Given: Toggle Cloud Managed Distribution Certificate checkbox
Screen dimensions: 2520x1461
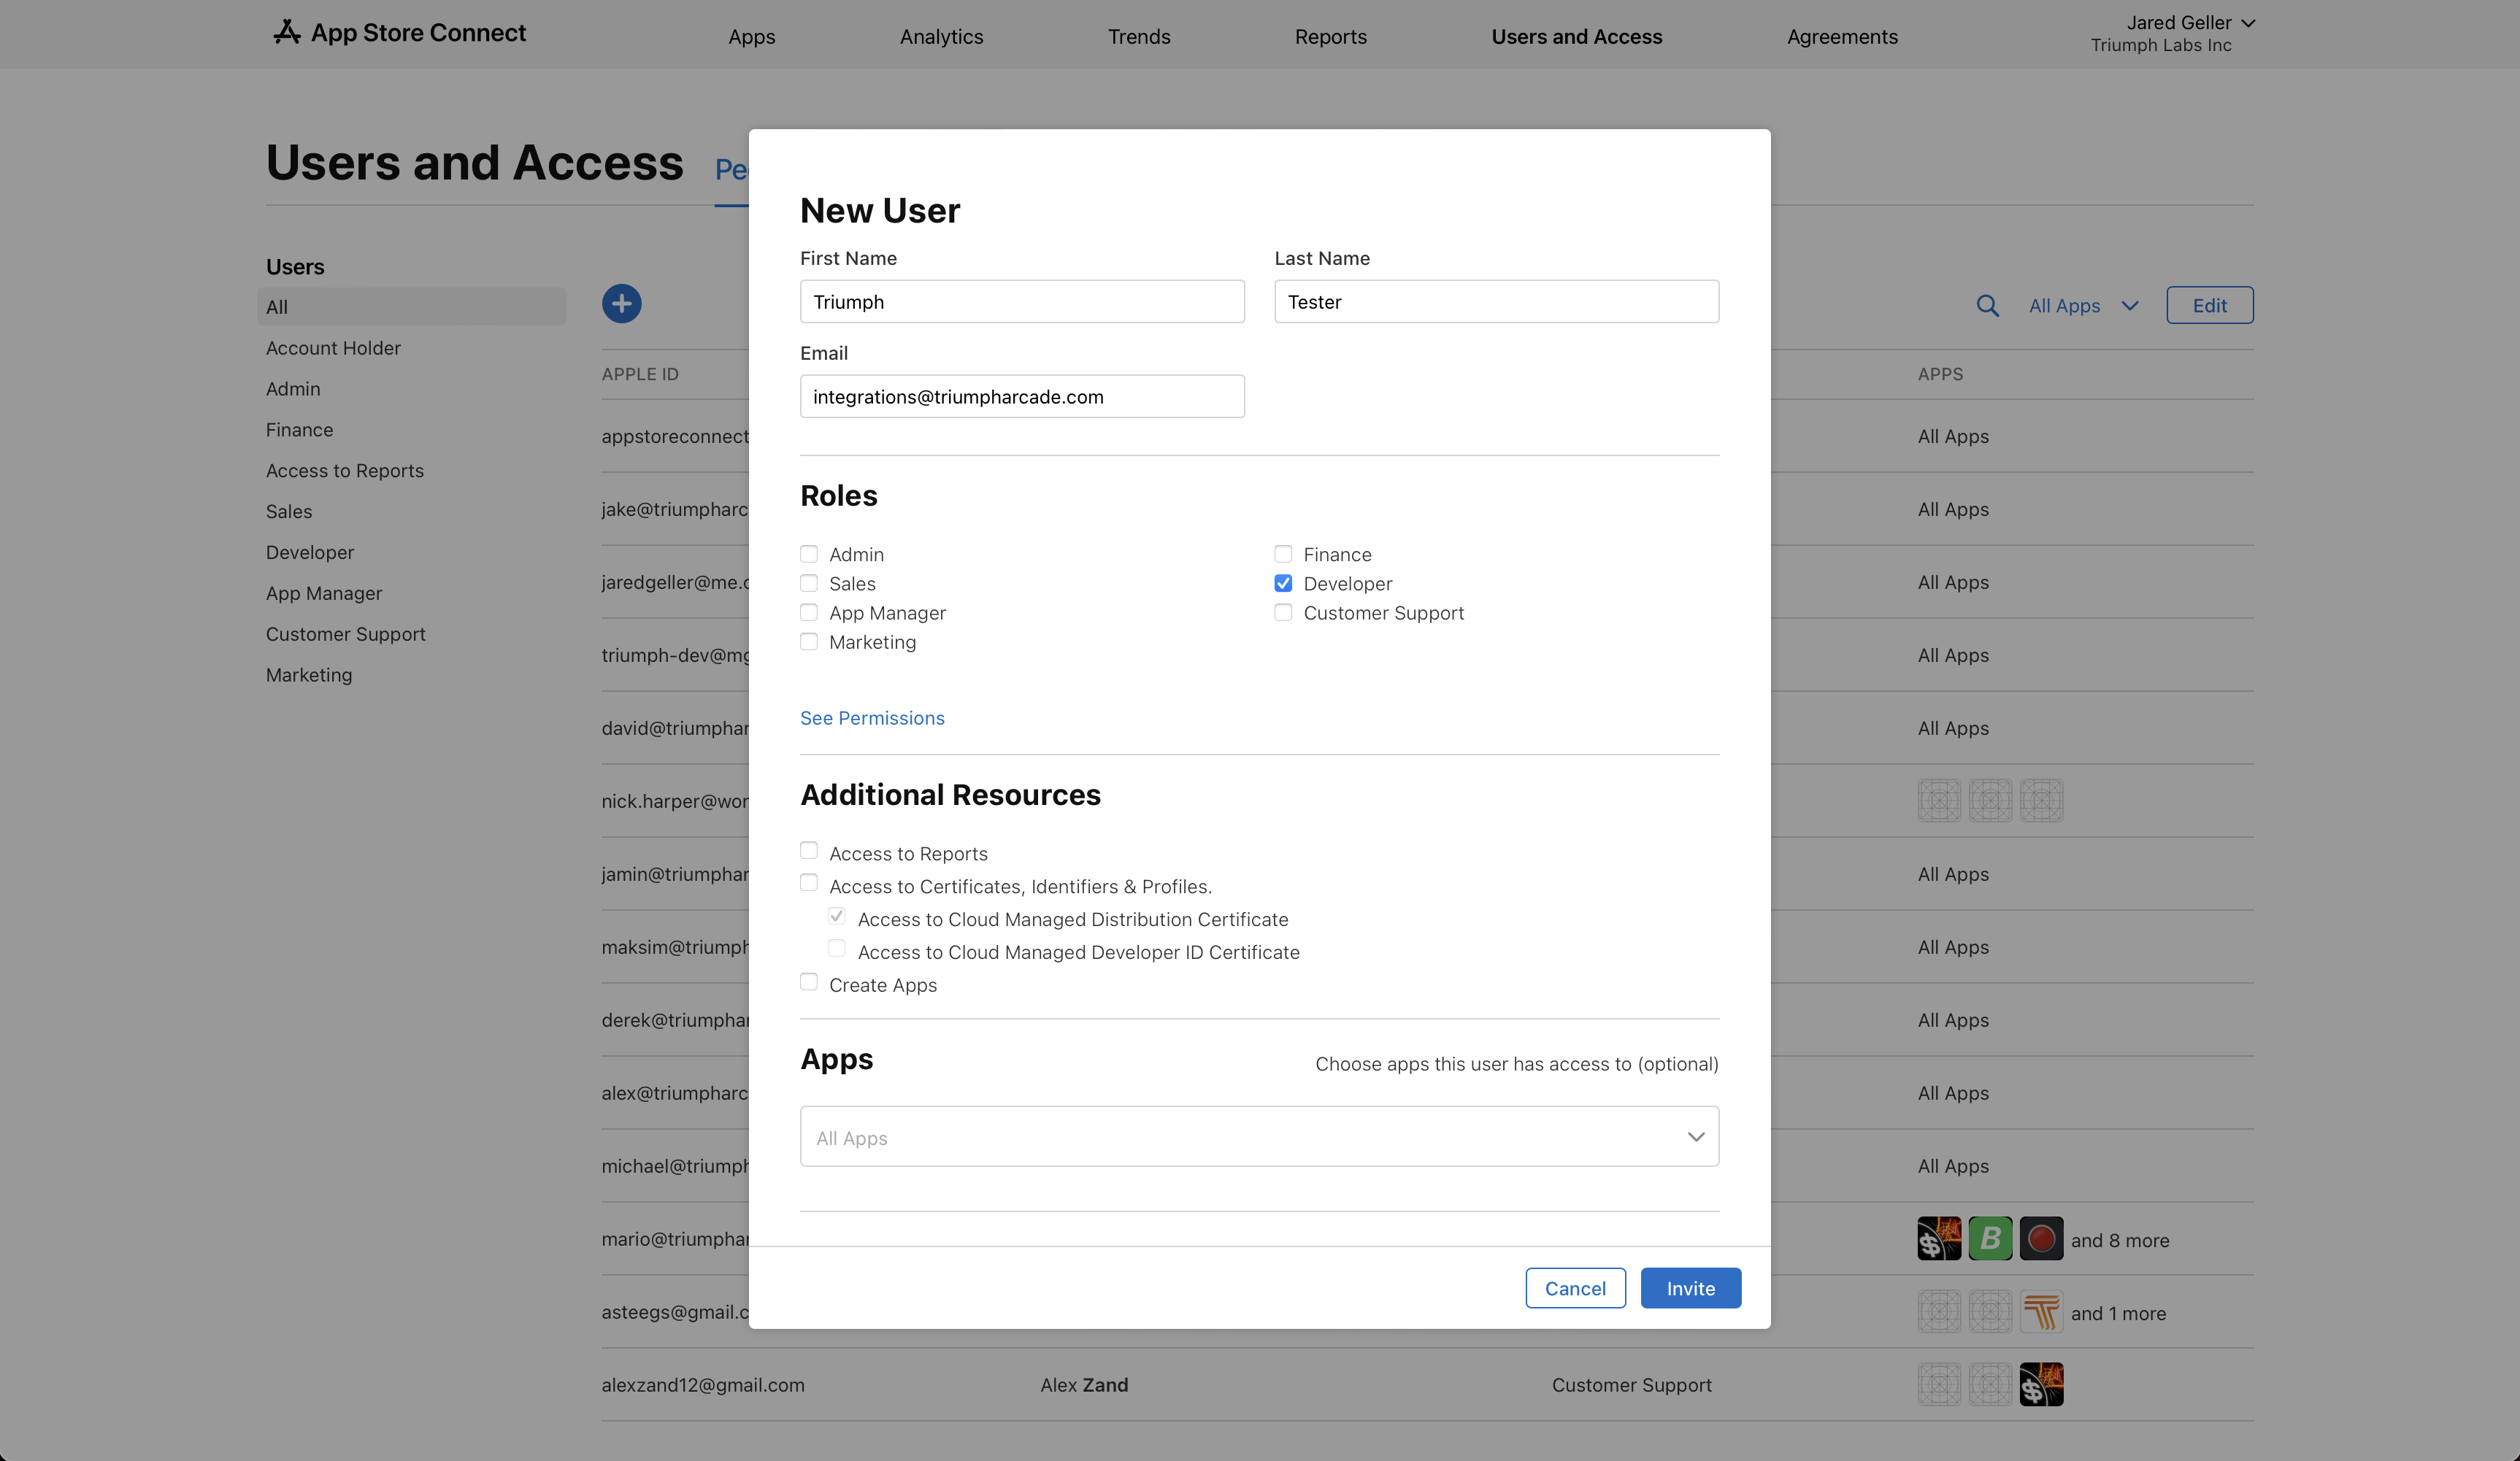Looking at the screenshot, I should coord(837,916).
